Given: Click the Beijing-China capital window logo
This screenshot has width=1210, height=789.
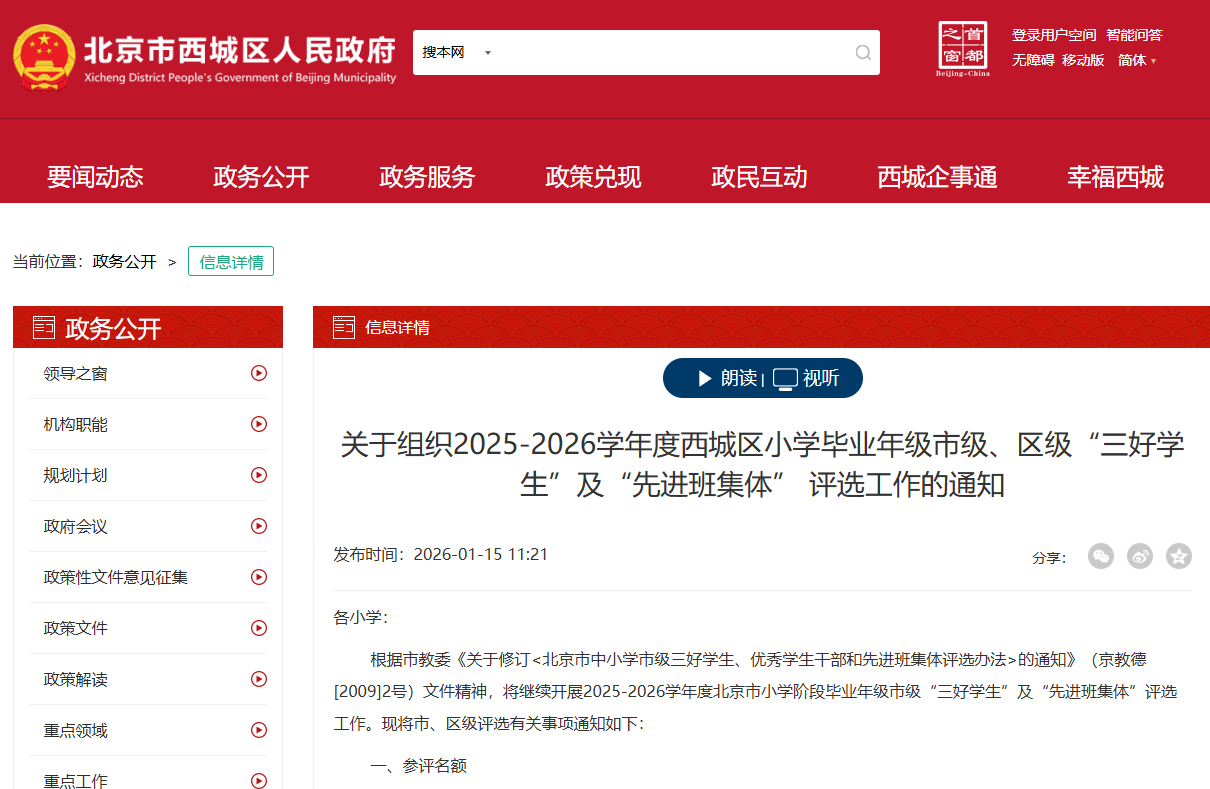Looking at the screenshot, I should pyautogui.click(x=962, y=49).
